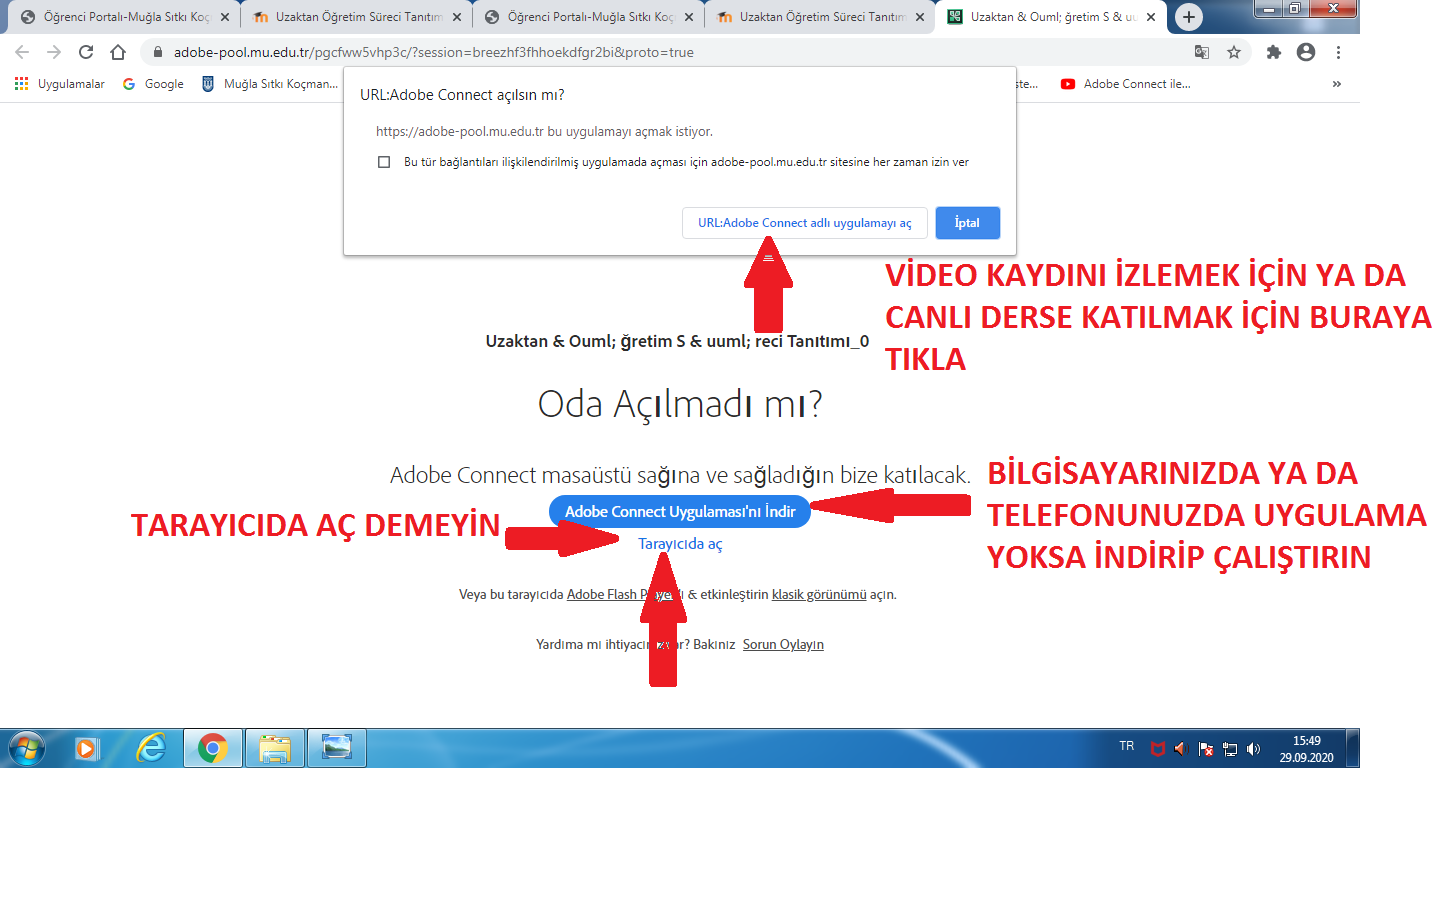Switch to Chrome in the taskbar
The height and width of the screenshot is (916, 1436).
(x=213, y=748)
